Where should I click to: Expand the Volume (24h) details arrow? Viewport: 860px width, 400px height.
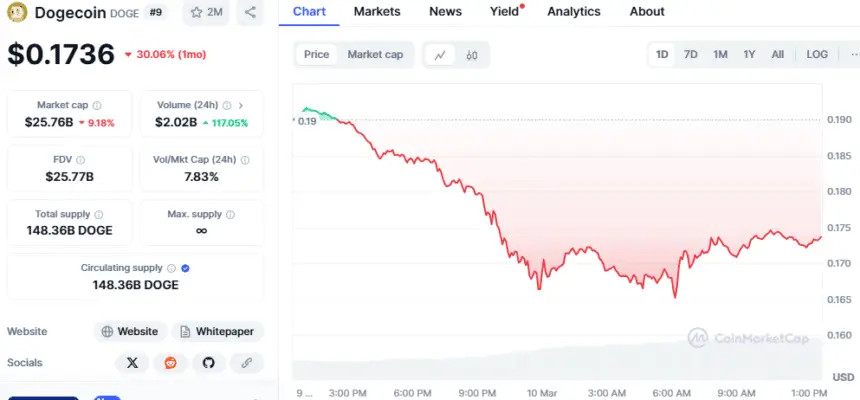click(x=240, y=105)
